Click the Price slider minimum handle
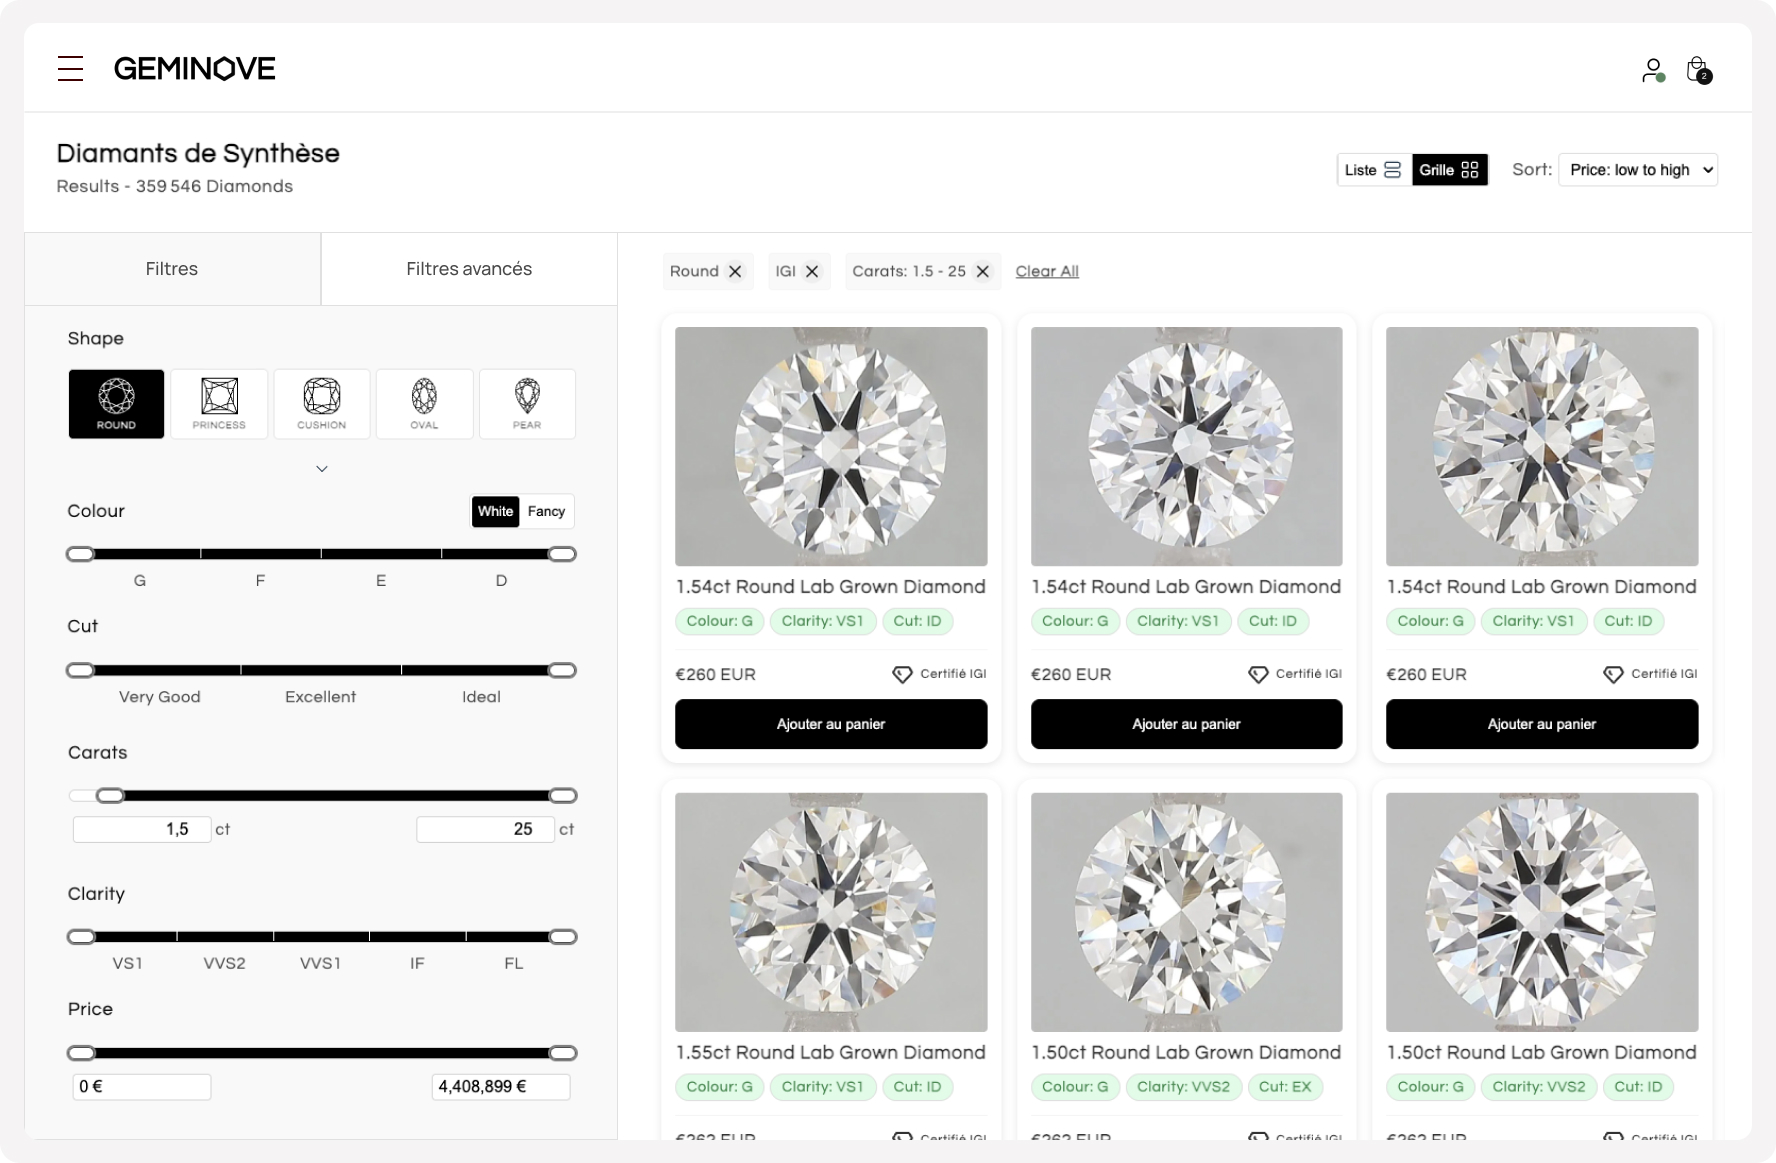This screenshot has width=1776, height=1163. (80, 1053)
